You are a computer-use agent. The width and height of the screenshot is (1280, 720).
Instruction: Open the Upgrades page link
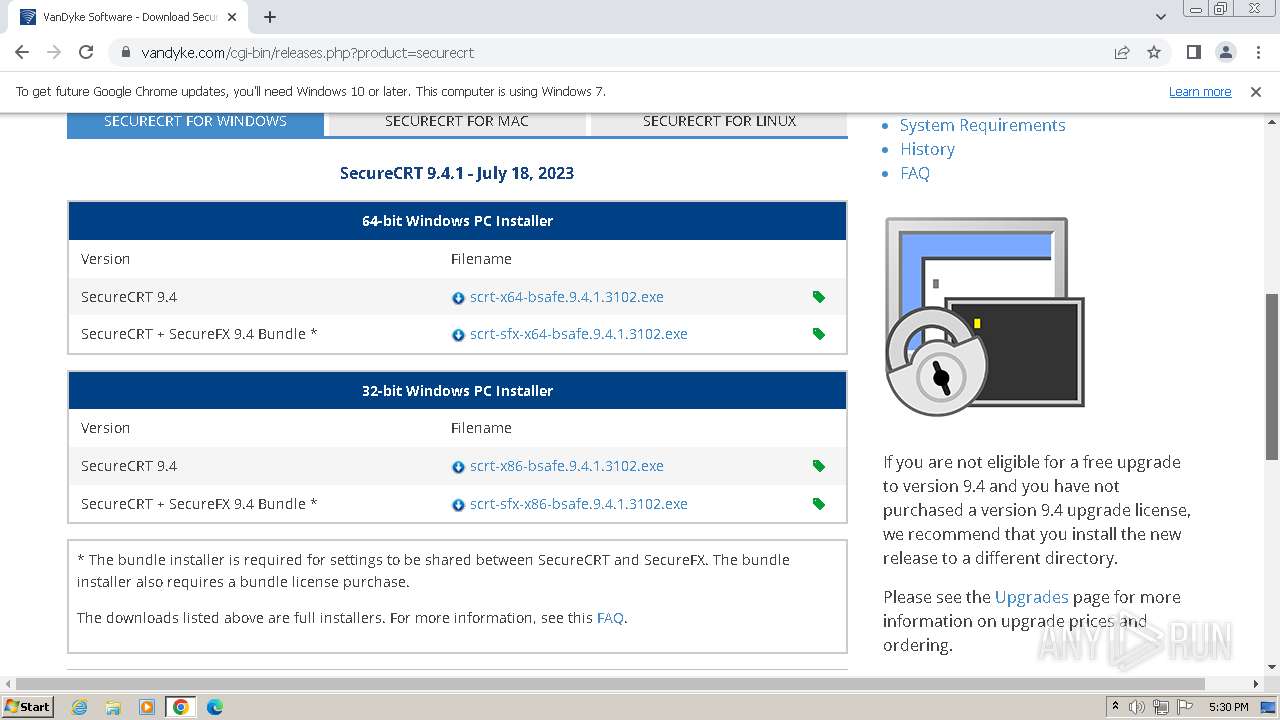click(x=1031, y=597)
